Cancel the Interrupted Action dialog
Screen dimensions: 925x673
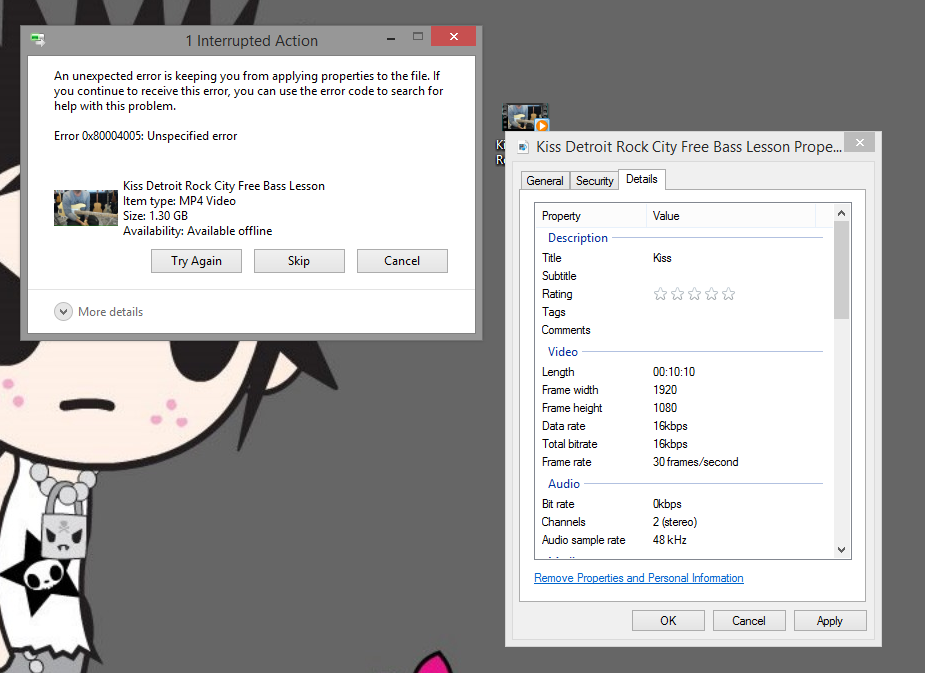tap(402, 261)
